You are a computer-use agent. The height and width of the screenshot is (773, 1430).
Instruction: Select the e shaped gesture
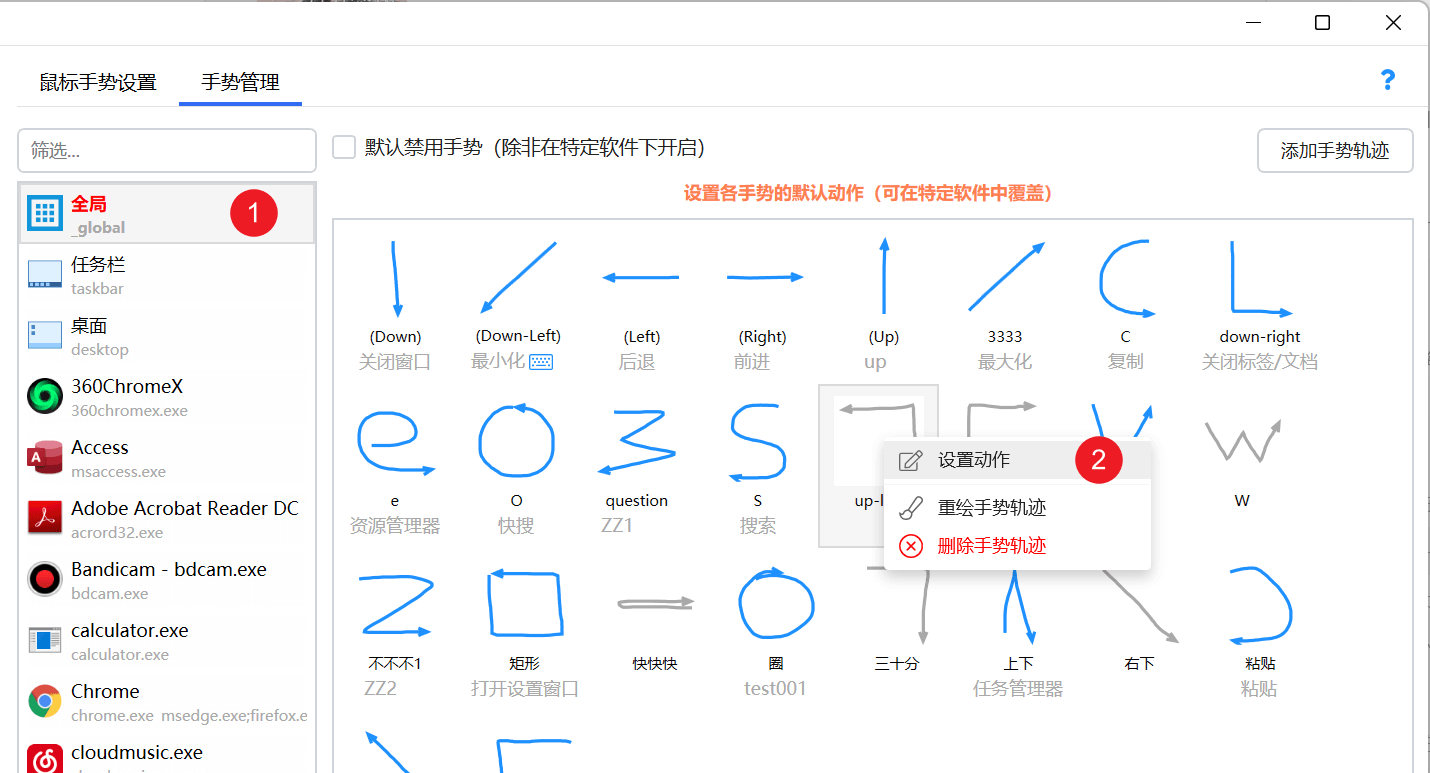pyautogui.click(x=396, y=441)
